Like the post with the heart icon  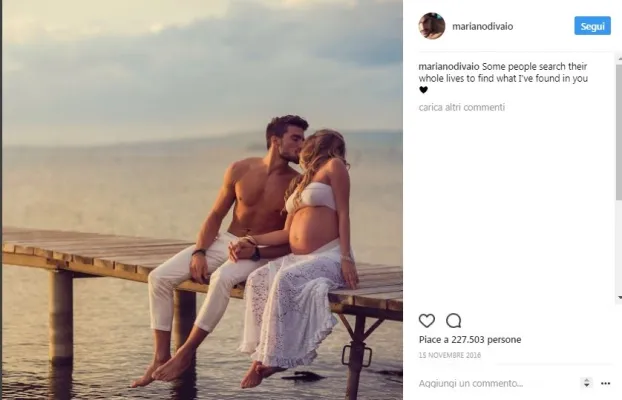tap(426, 321)
